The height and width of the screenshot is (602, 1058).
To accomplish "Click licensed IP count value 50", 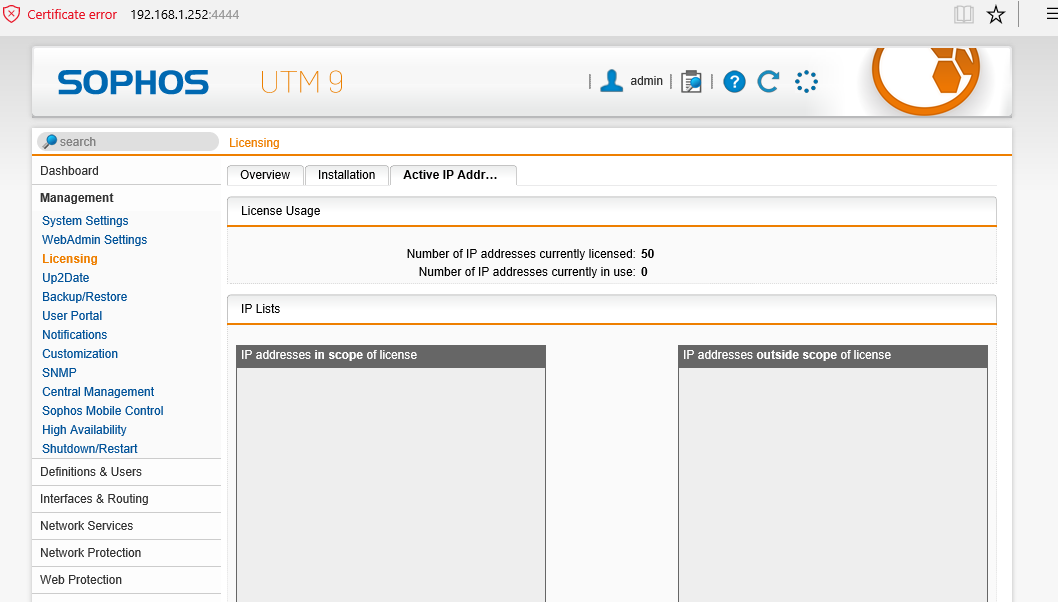I will pyautogui.click(x=648, y=254).
